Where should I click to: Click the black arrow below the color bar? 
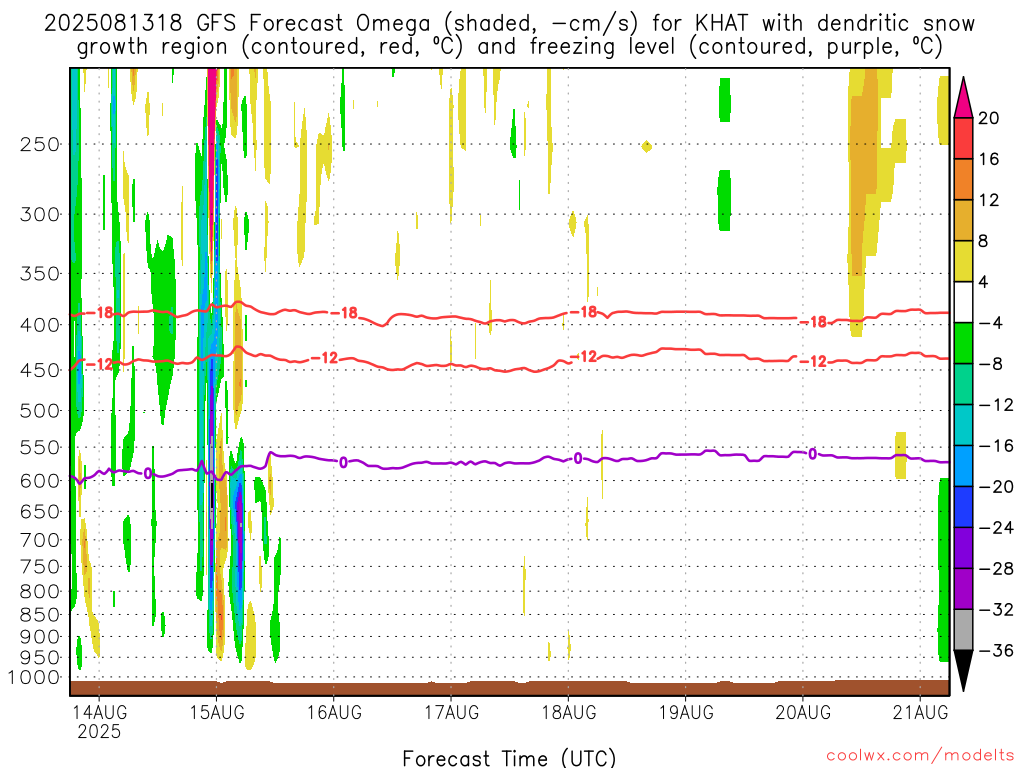click(963, 671)
